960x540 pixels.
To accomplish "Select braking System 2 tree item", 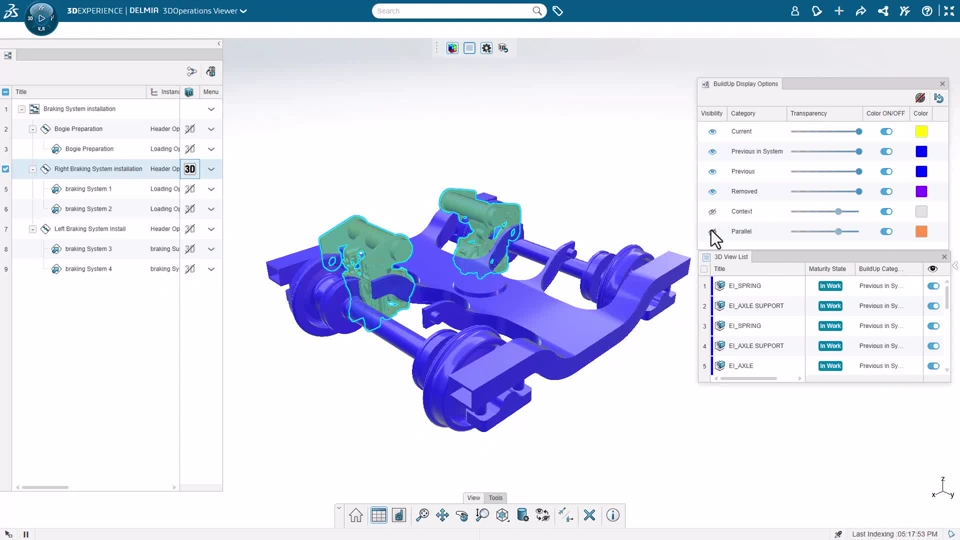I will pyautogui.click(x=88, y=209).
